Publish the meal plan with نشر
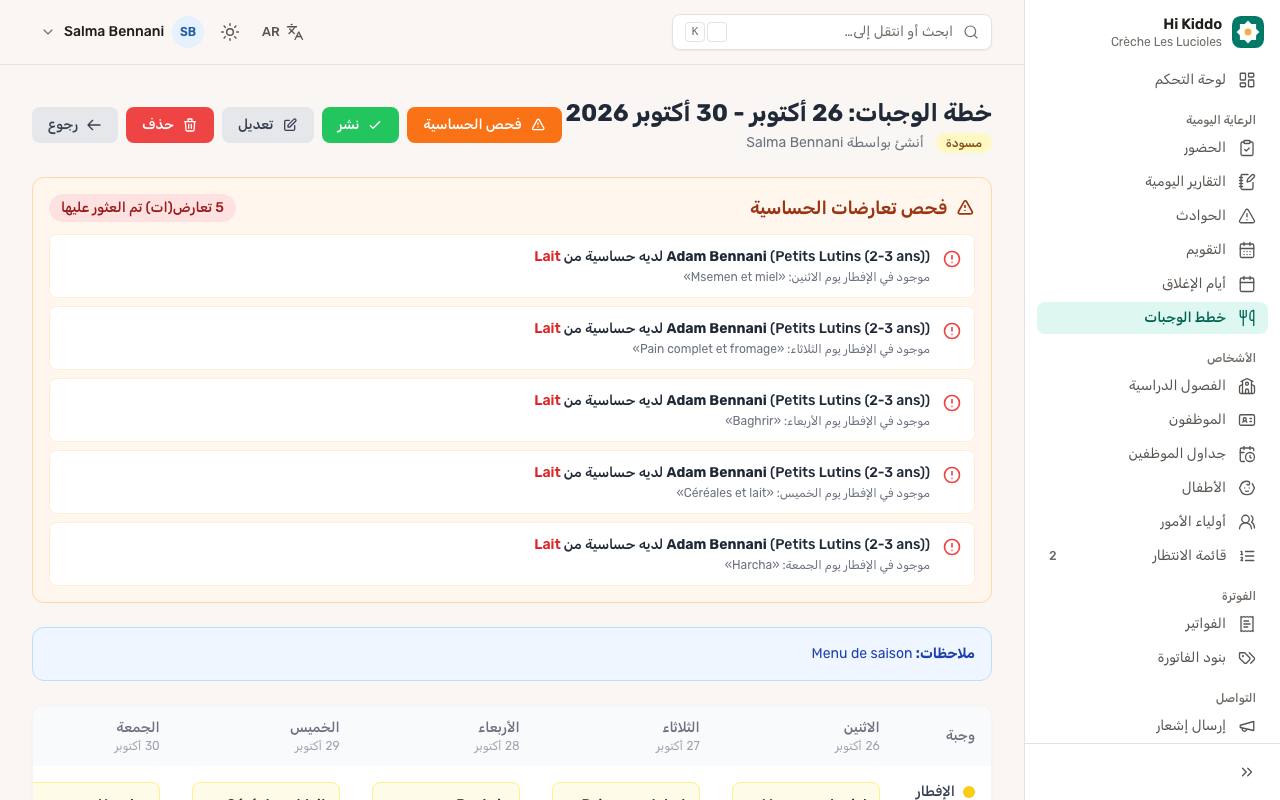 tap(360, 125)
